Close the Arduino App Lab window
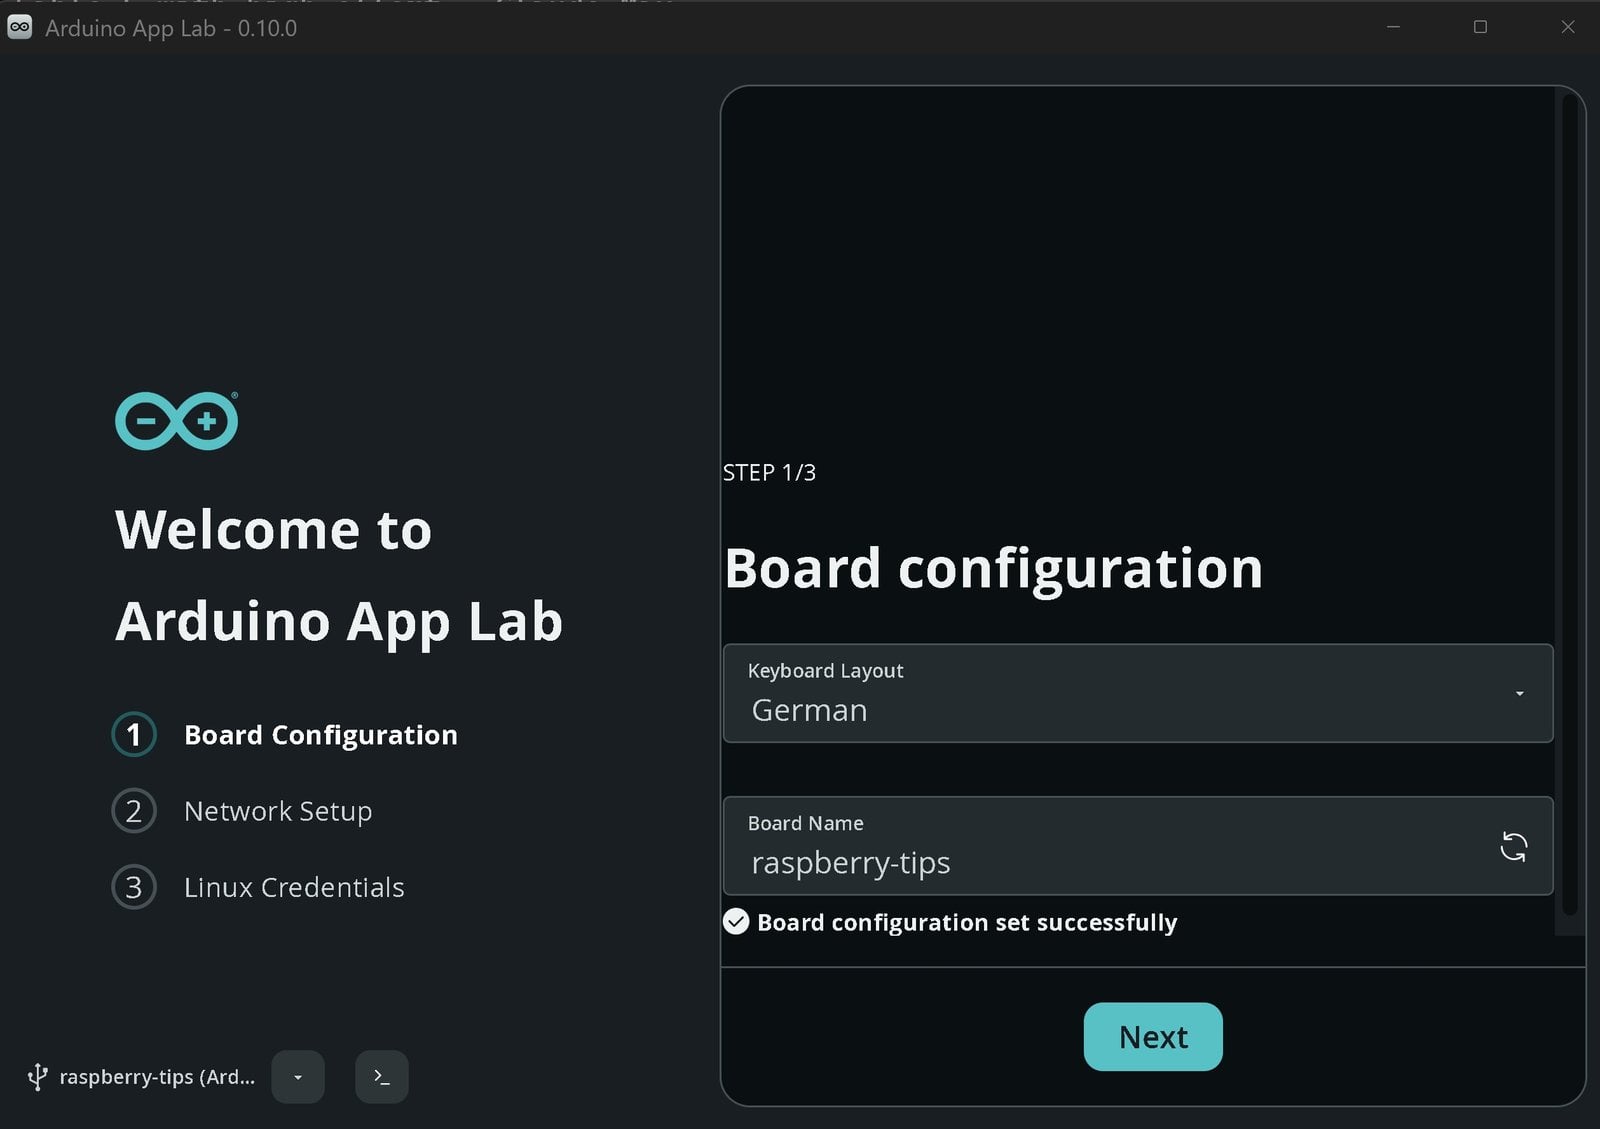This screenshot has width=1600, height=1129. pos(1567,27)
